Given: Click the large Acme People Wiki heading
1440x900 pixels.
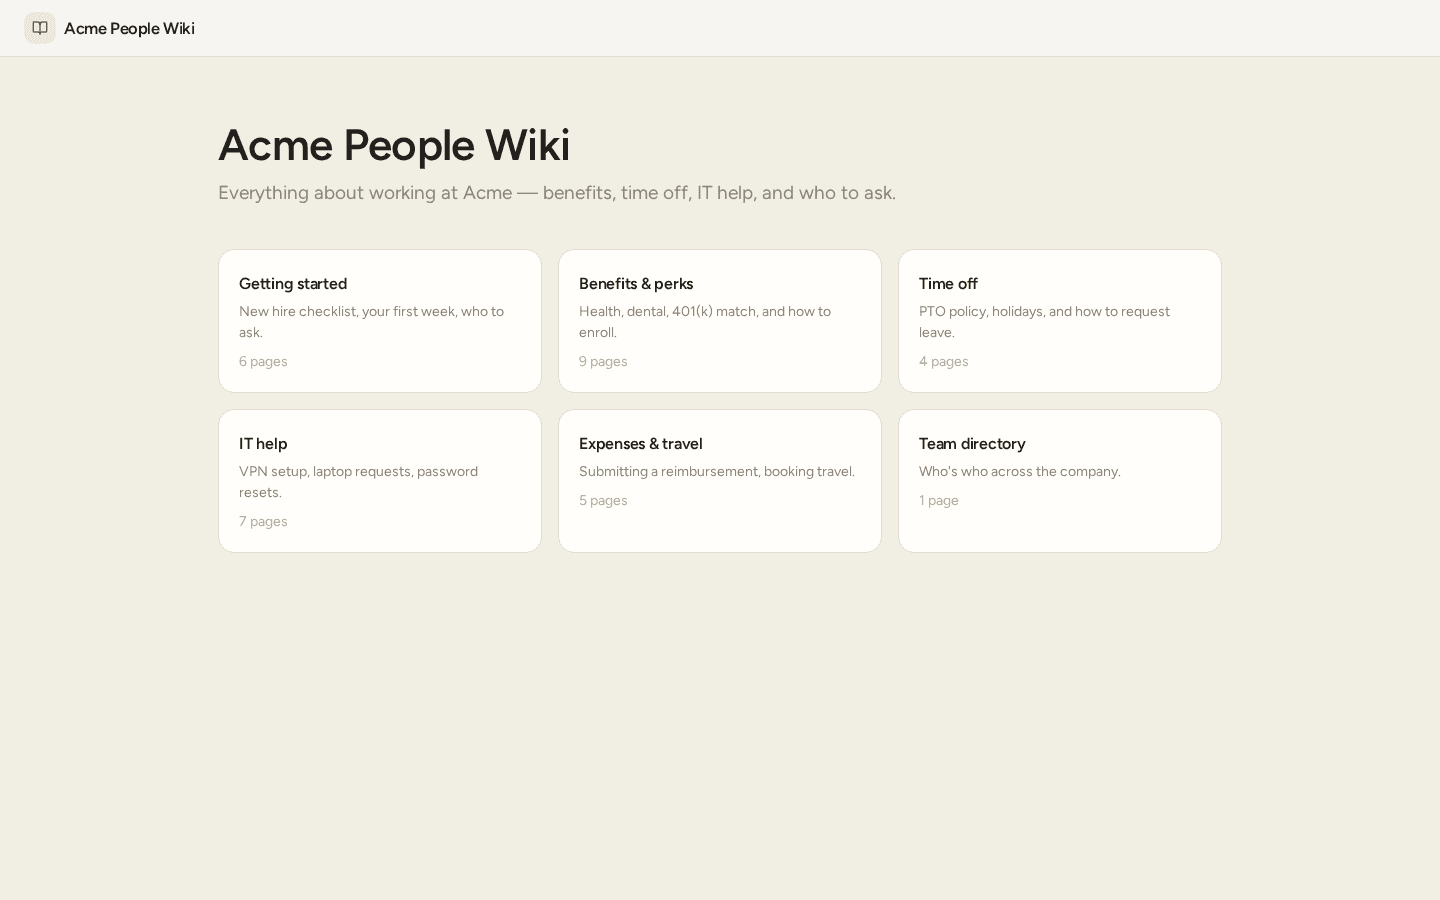Looking at the screenshot, I should [x=394, y=145].
